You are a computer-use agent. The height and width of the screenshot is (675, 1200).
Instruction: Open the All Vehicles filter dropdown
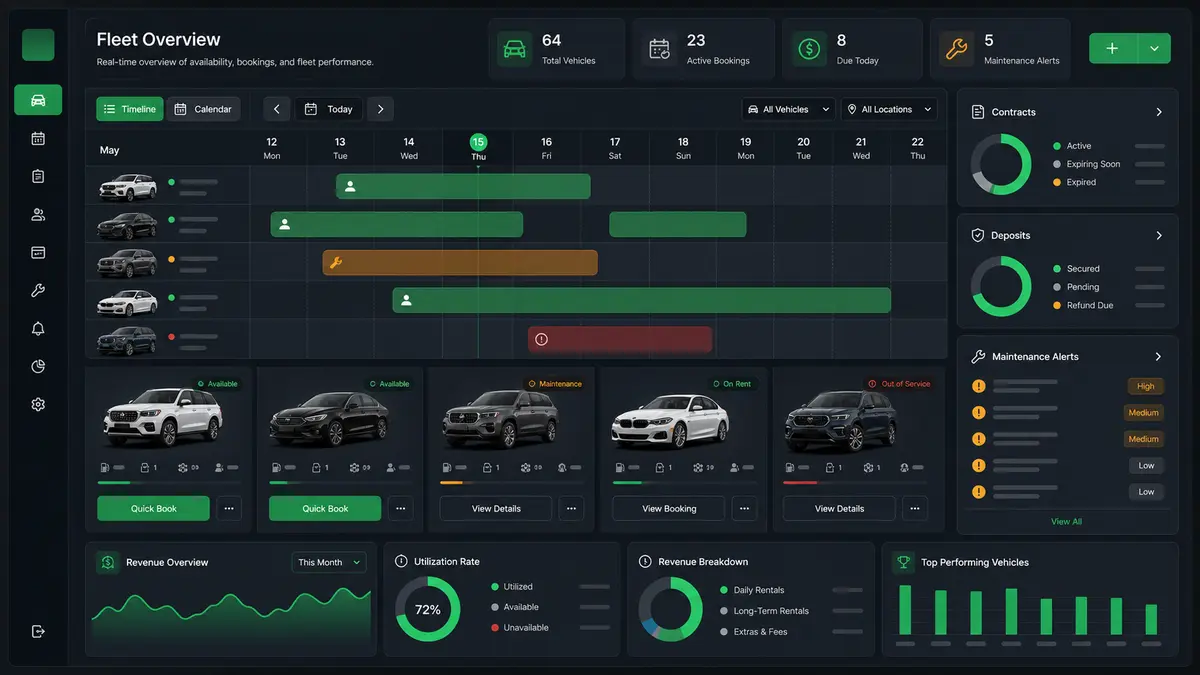point(788,109)
